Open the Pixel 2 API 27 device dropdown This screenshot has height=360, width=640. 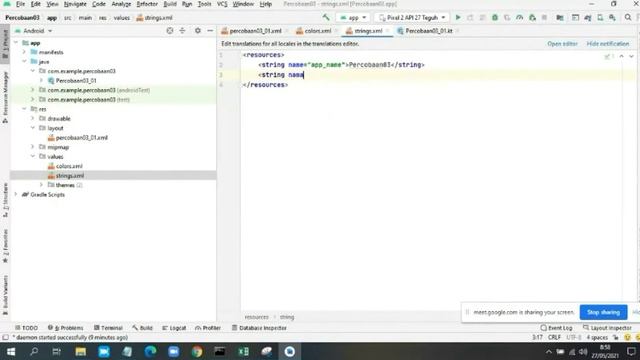[411, 18]
